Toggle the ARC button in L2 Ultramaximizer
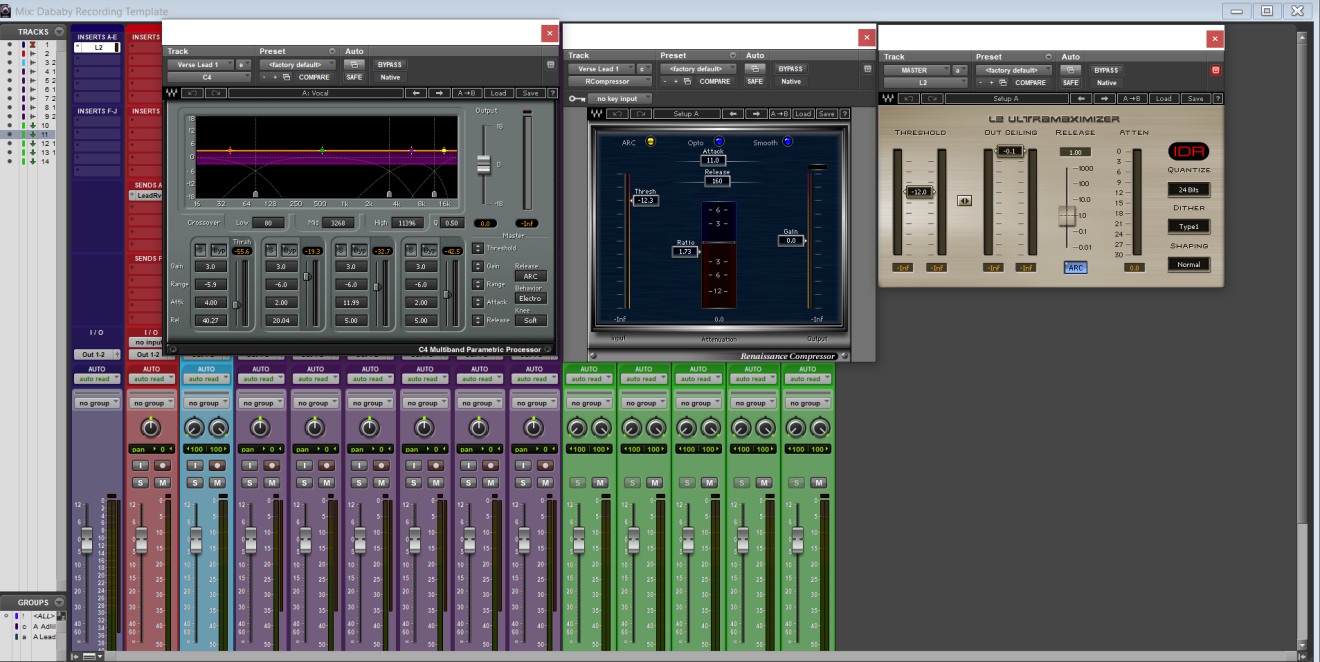Image resolution: width=1320 pixels, height=662 pixels. 1075,267
